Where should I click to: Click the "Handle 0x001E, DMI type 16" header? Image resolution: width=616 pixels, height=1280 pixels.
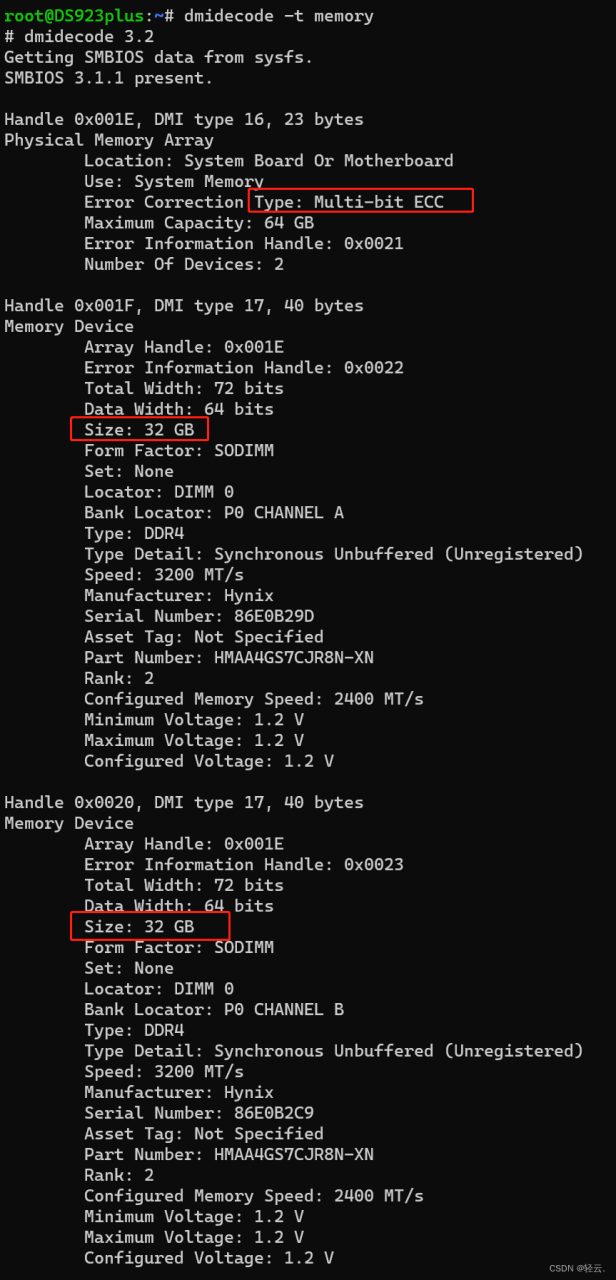pos(183,119)
